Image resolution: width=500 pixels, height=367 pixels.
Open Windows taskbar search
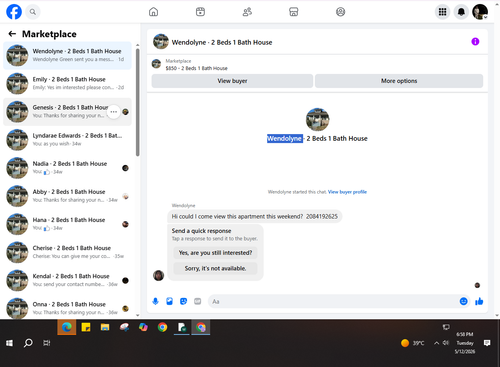[28, 343]
